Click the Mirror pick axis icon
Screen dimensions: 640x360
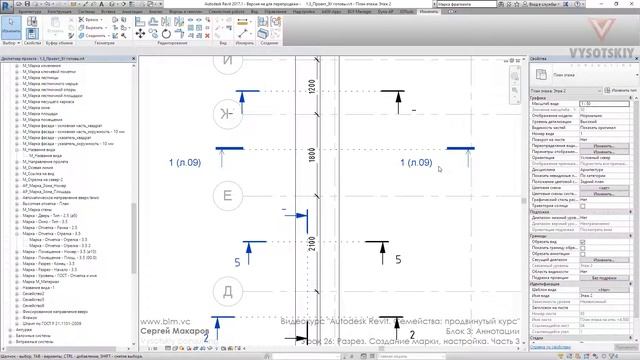click(x=166, y=21)
